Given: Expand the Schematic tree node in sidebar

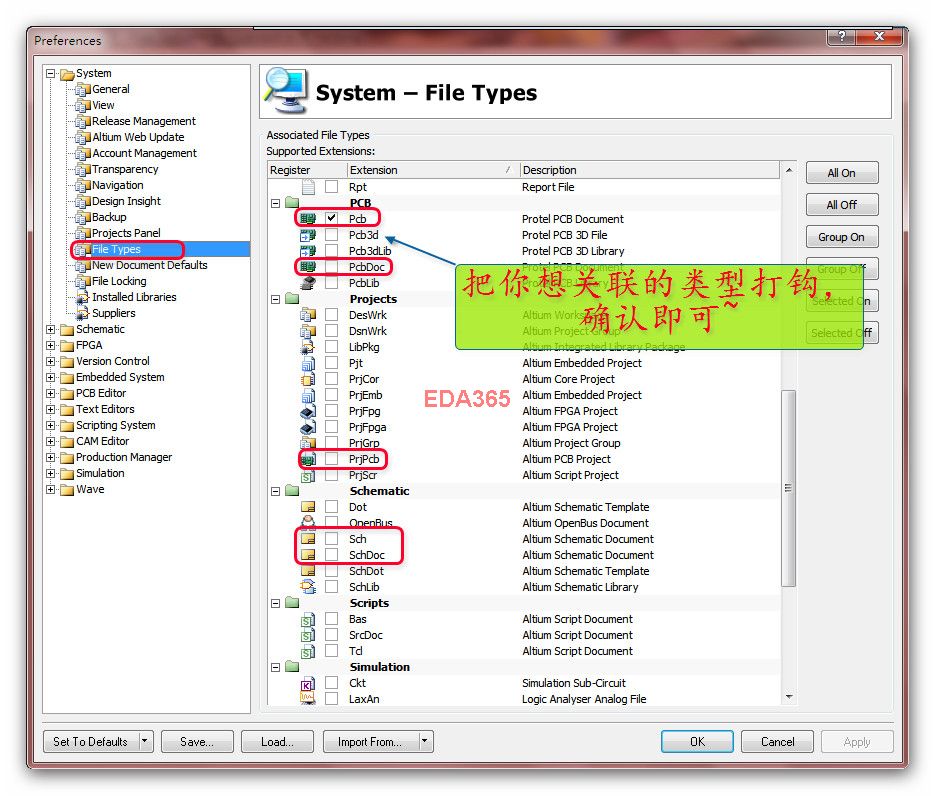Looking at the screenshot, I should click(51, 330).
